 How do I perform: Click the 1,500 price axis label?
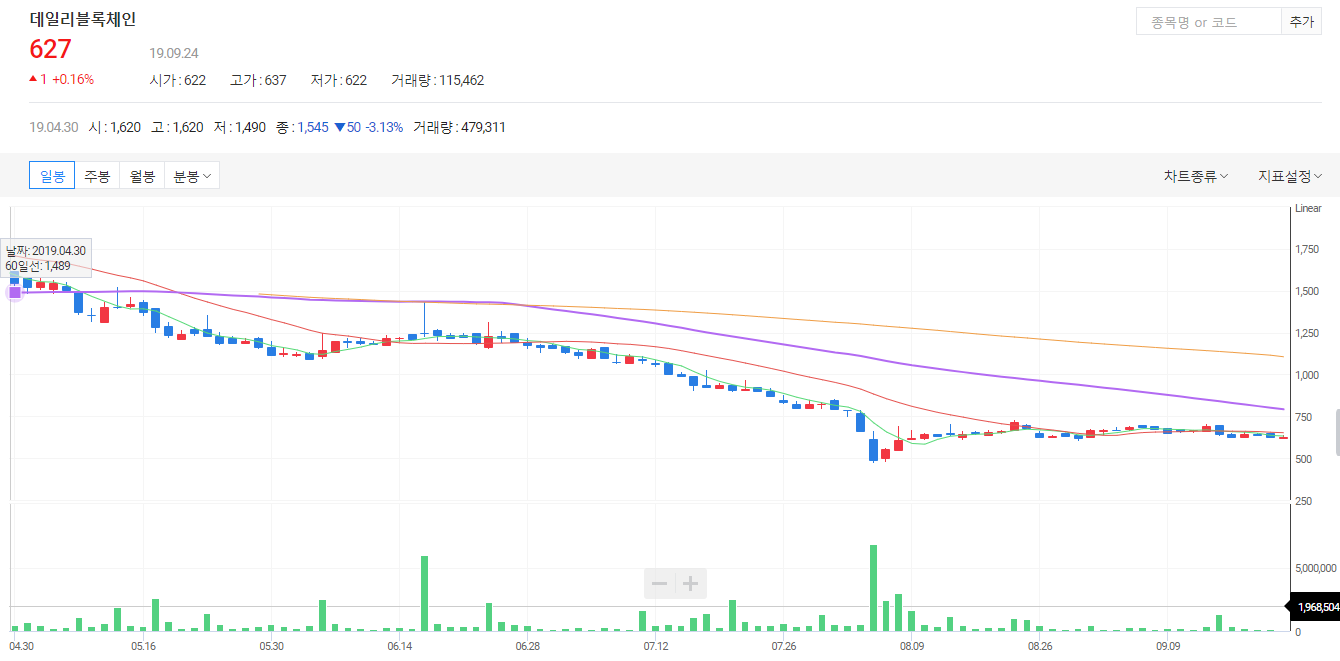[x=1306, y=292]
